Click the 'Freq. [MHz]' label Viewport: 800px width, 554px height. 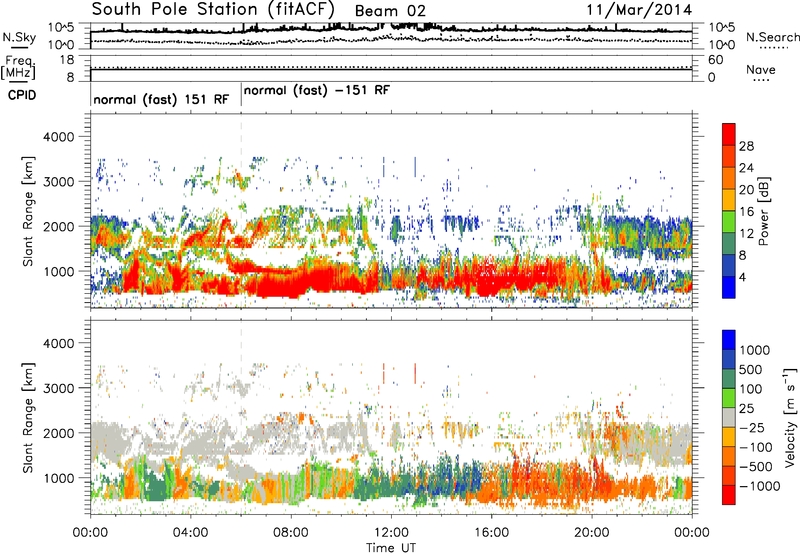19,67
